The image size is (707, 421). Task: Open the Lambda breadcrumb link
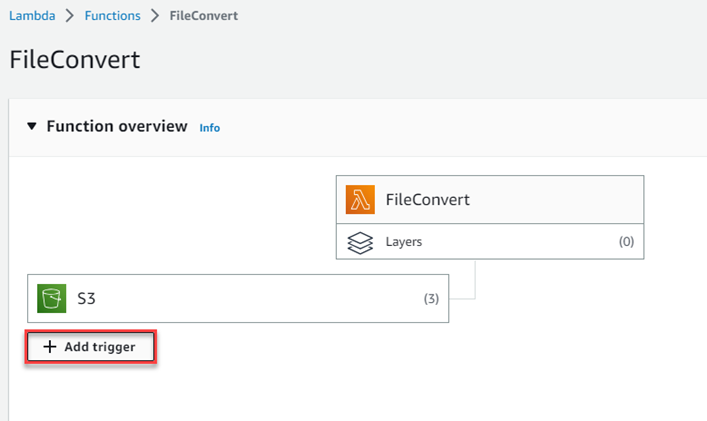pos(32,17)
